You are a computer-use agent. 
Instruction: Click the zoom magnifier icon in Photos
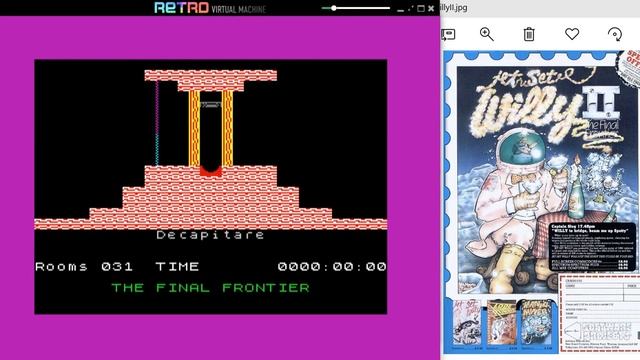[486, 34]
